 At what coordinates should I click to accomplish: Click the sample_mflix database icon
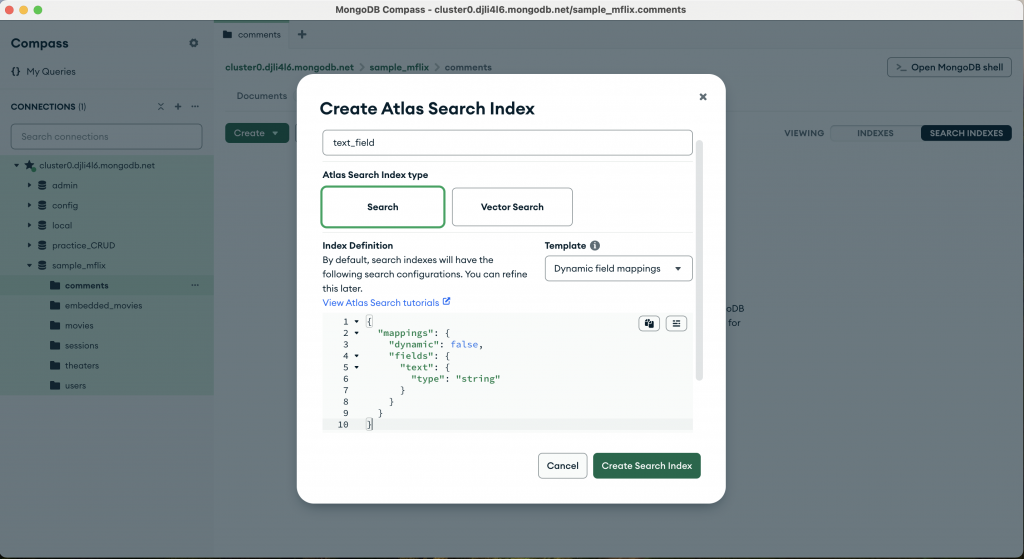(x=42, y=265)
